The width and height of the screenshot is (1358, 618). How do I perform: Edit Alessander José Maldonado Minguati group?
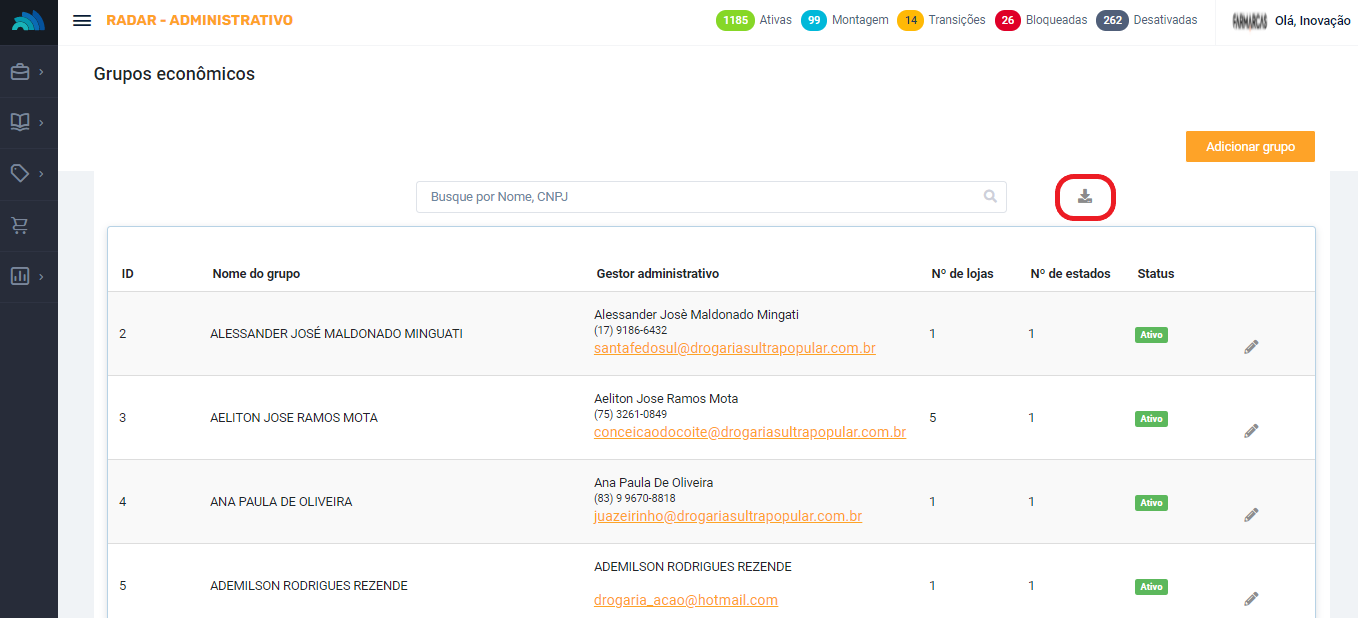point(1251,347)
